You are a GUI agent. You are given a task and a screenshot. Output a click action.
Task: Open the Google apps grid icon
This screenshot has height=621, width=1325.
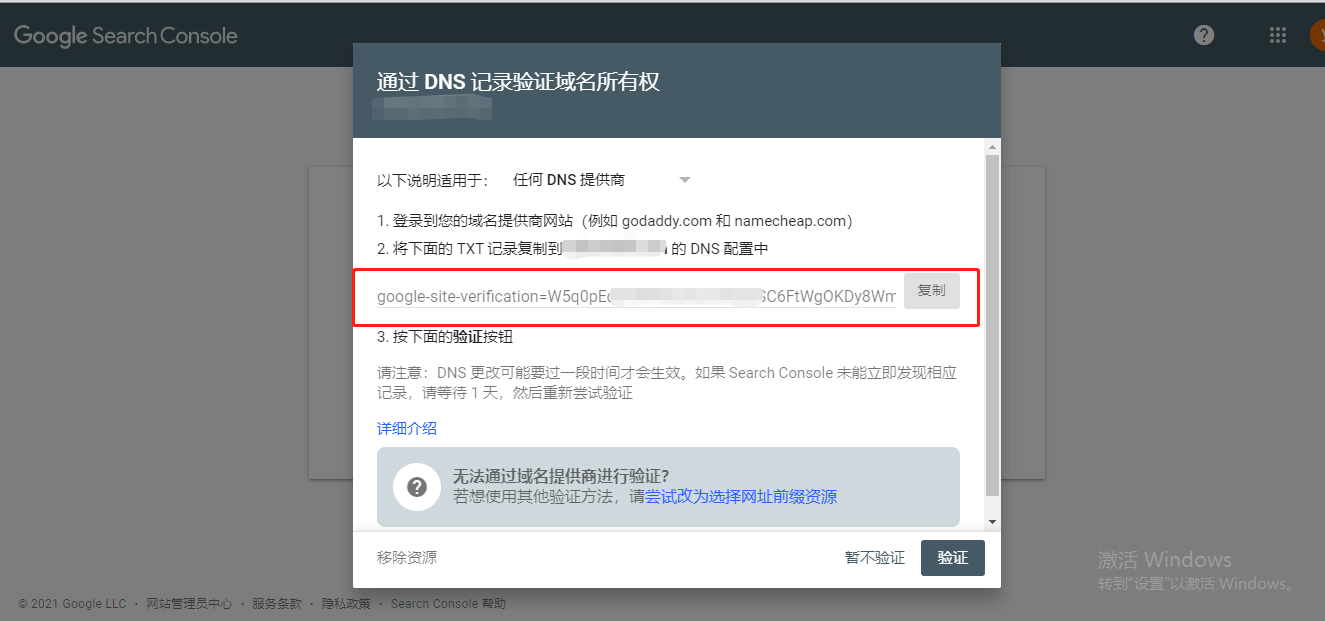click(x=1277, y=35)
